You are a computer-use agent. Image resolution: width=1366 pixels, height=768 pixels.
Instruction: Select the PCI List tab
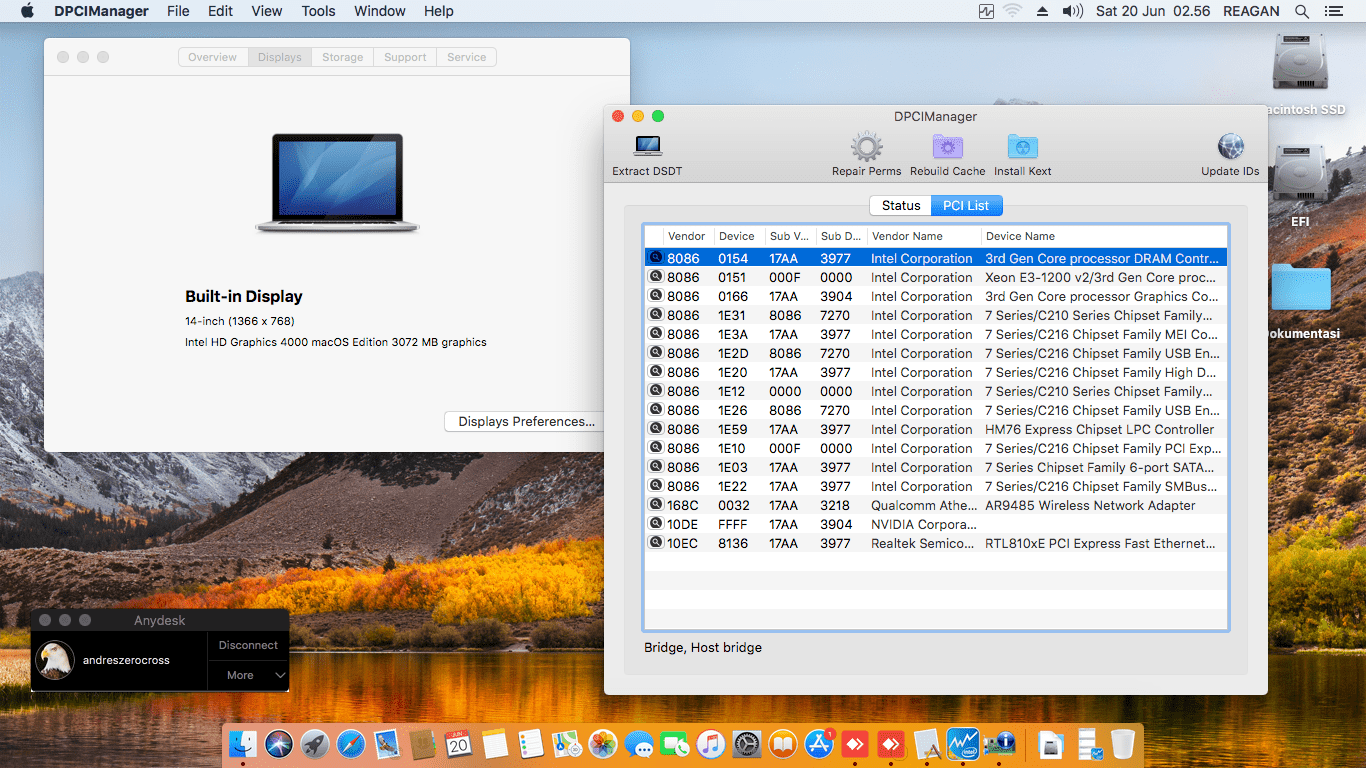click(x=966, y=205)
